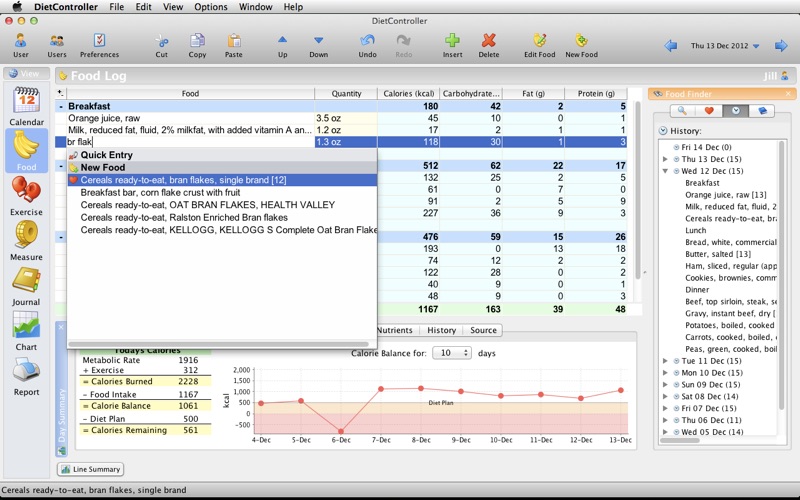This screenshot has width=800, height=500.
Task: Go to previous day with blue left arrow
Action: pyautogui.click(x=670, y=46)
